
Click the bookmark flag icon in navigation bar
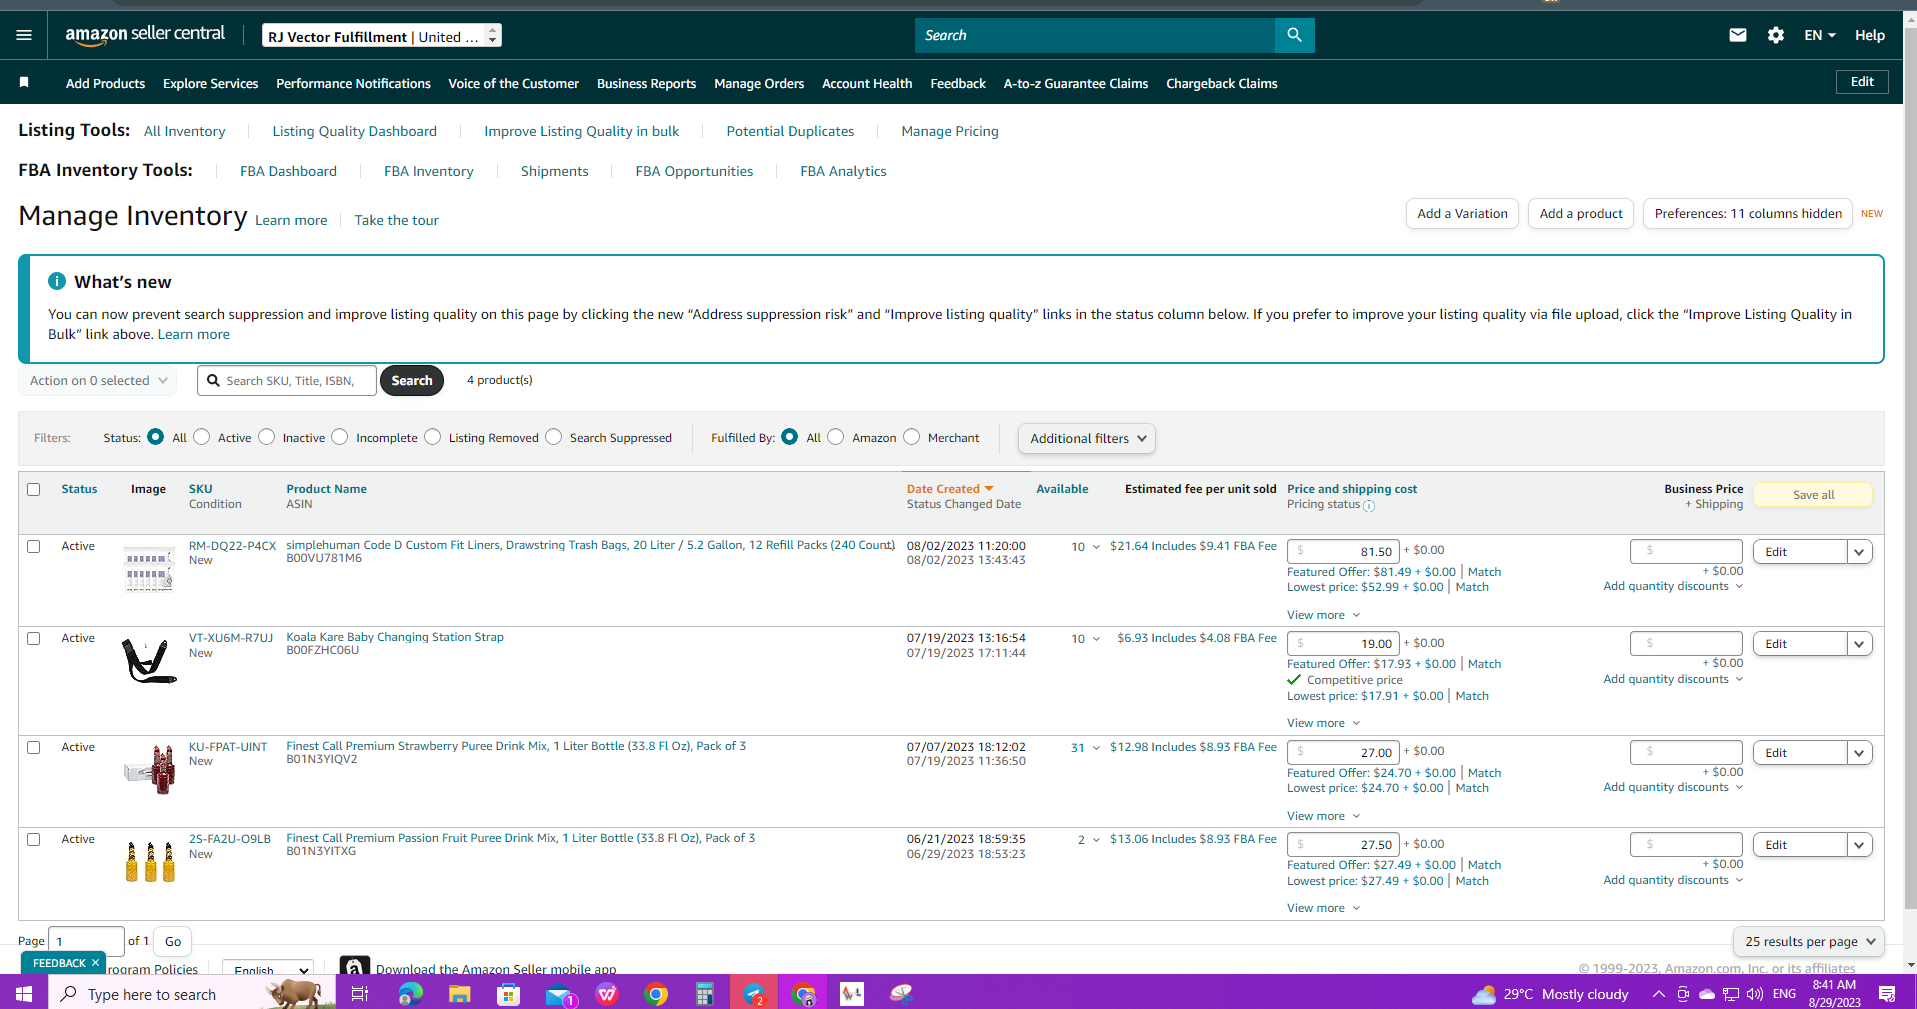[24, 82]
